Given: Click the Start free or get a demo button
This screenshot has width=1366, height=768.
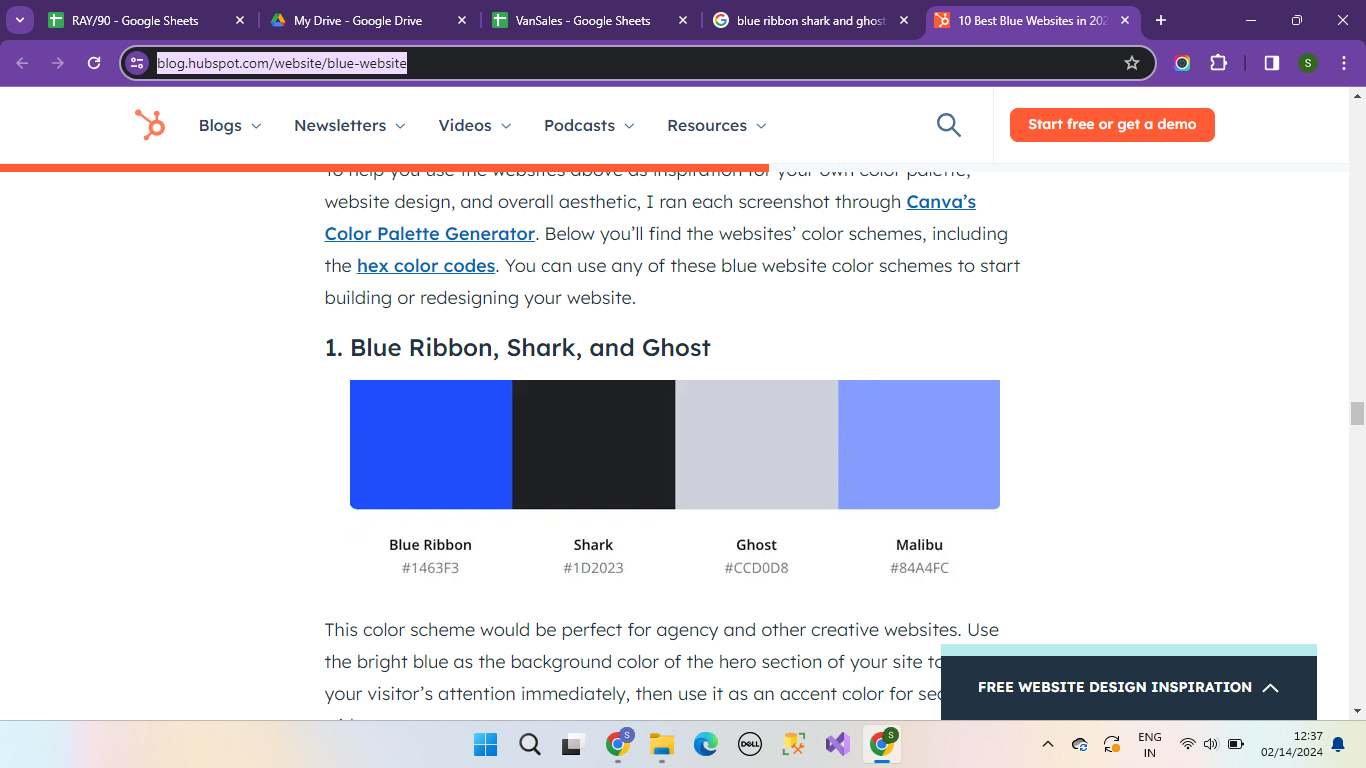Looking at the screenshot, I should click(1112, 125).
